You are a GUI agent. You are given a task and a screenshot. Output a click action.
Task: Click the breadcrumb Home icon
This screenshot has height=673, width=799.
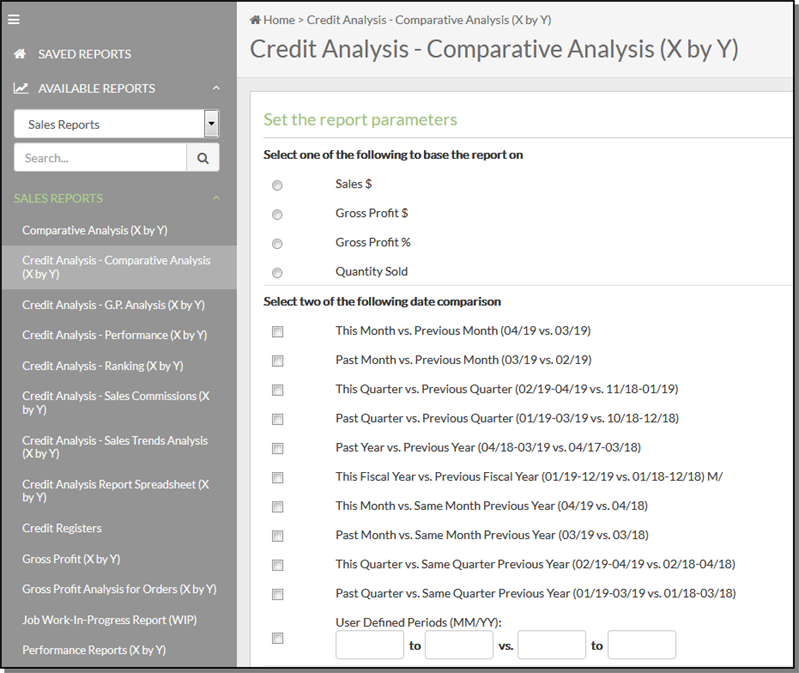tap(255, 20)
